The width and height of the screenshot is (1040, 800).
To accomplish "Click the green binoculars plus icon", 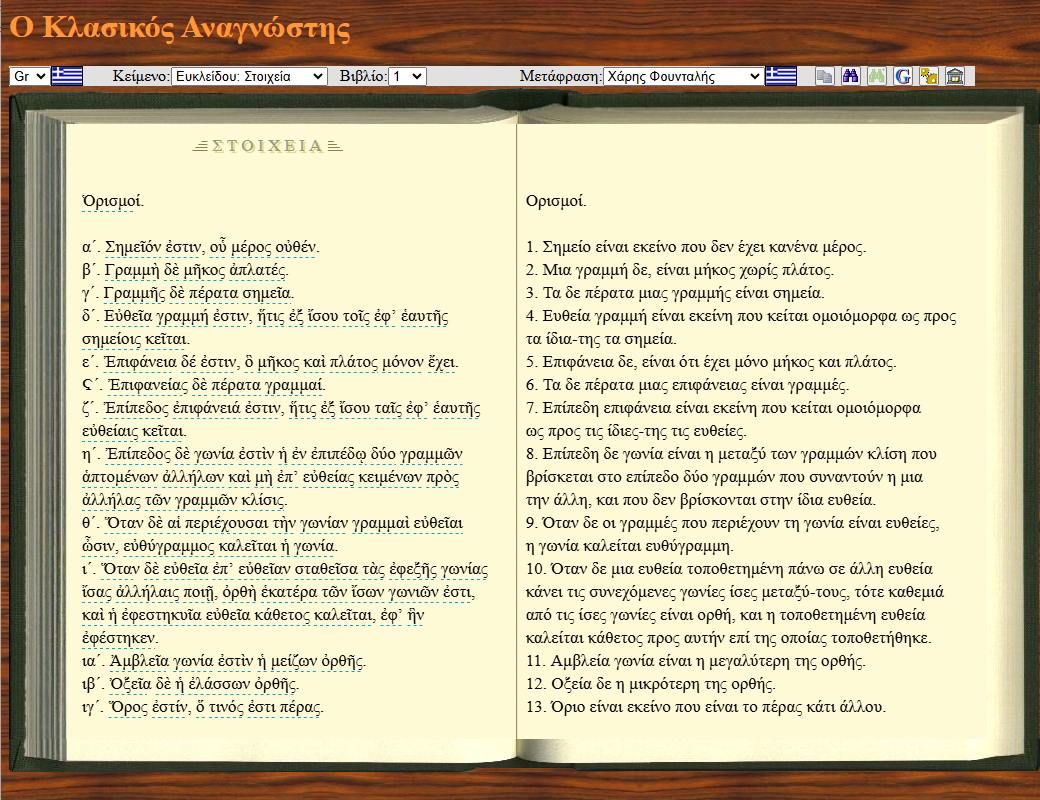I will pyautogui.click(x=877, y=76).
